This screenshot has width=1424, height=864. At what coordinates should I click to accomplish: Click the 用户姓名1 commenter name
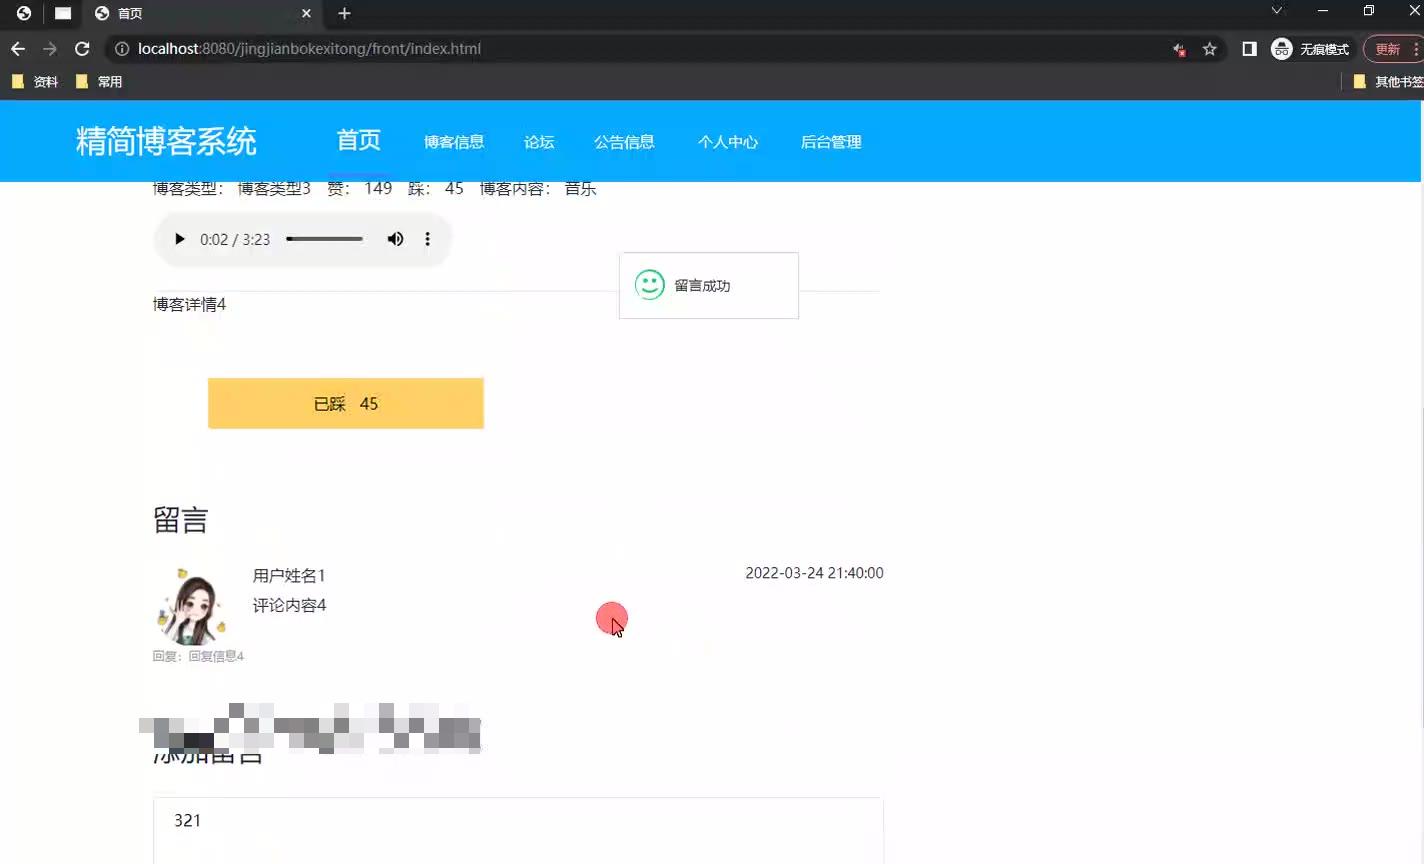[289, 575]
